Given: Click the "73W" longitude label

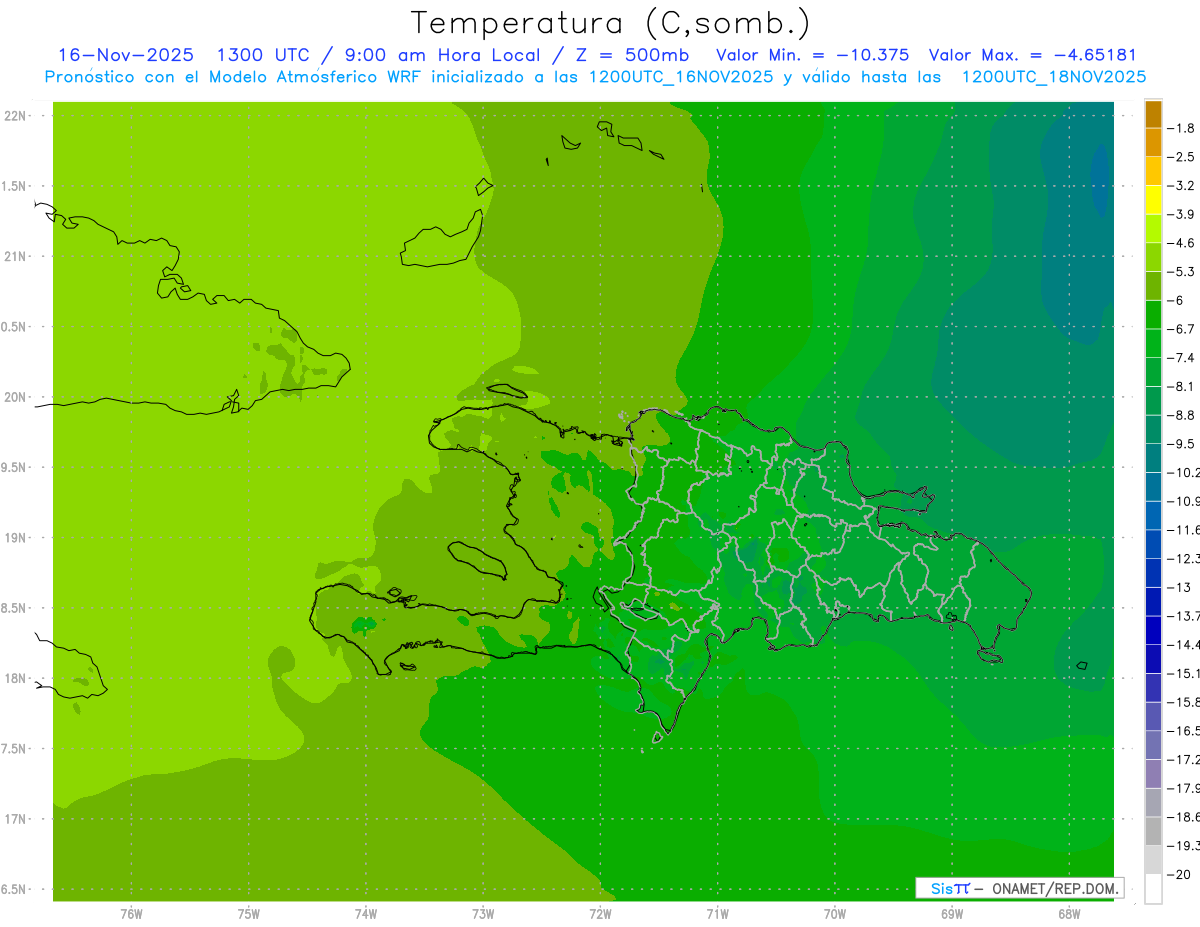Looking at the screenshot, I should (483, 914).
